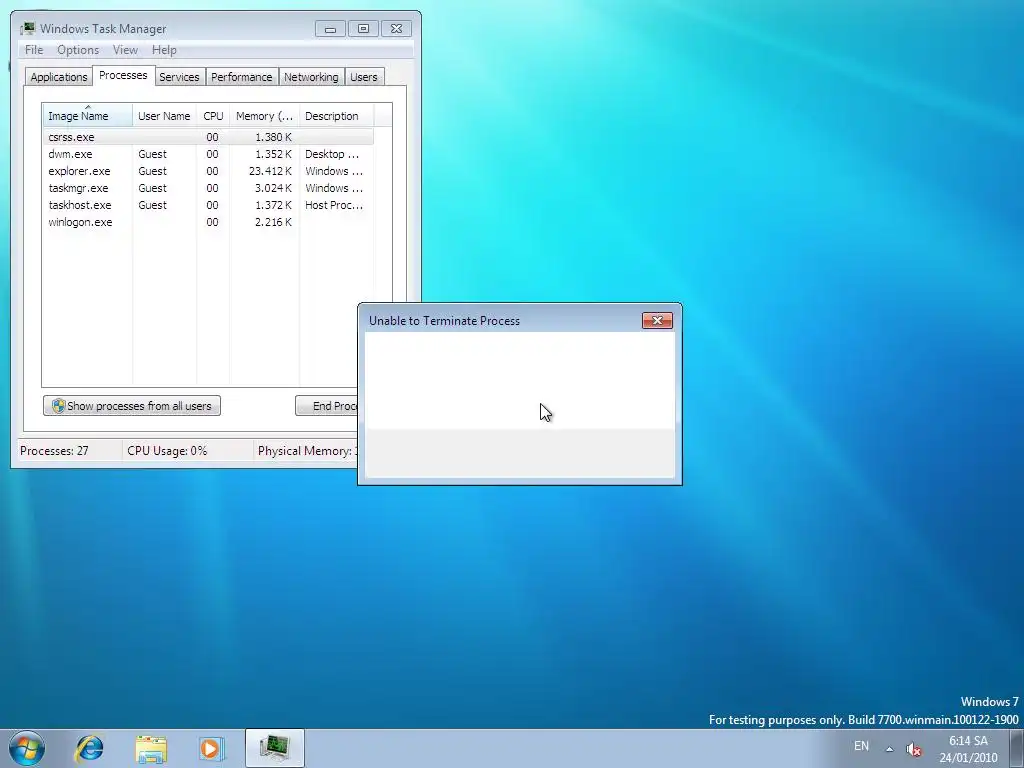
Task: Switch to the Services tab
Action: 179,77
